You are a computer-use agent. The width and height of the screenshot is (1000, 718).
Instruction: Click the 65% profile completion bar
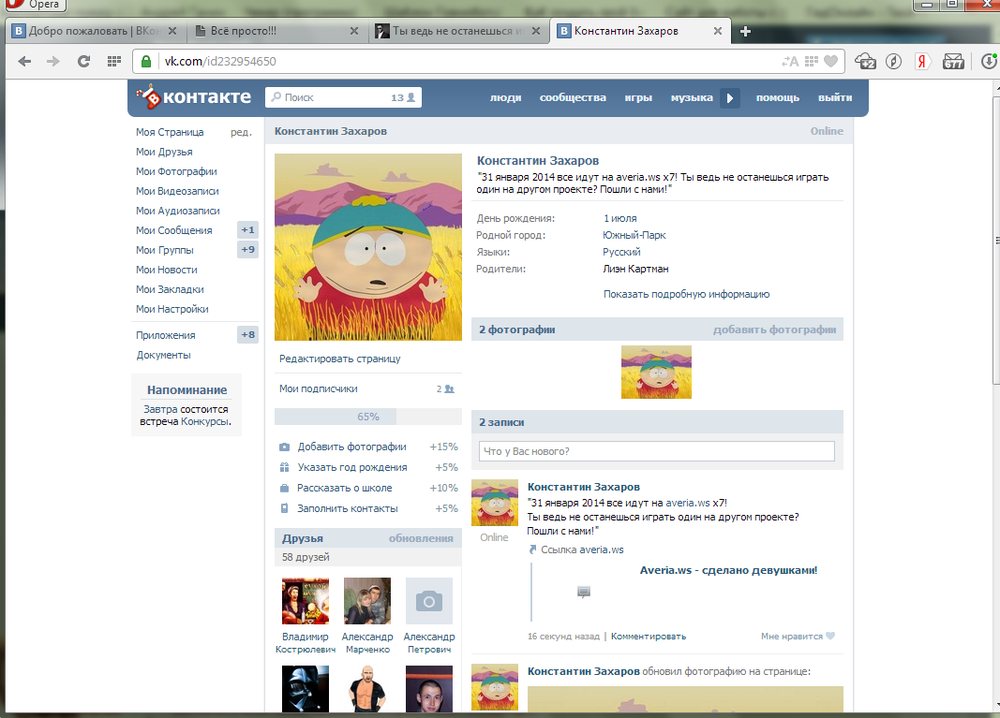[x=368, y=417]
